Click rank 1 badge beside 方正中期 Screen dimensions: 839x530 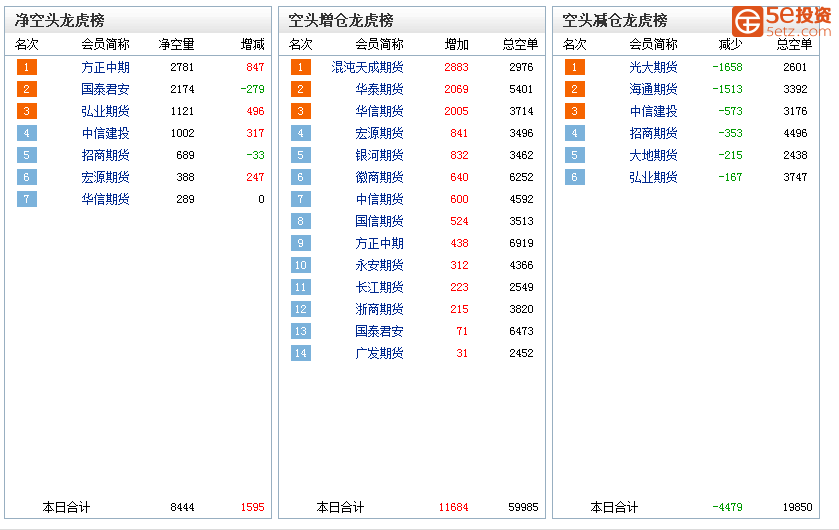[27, 67]
